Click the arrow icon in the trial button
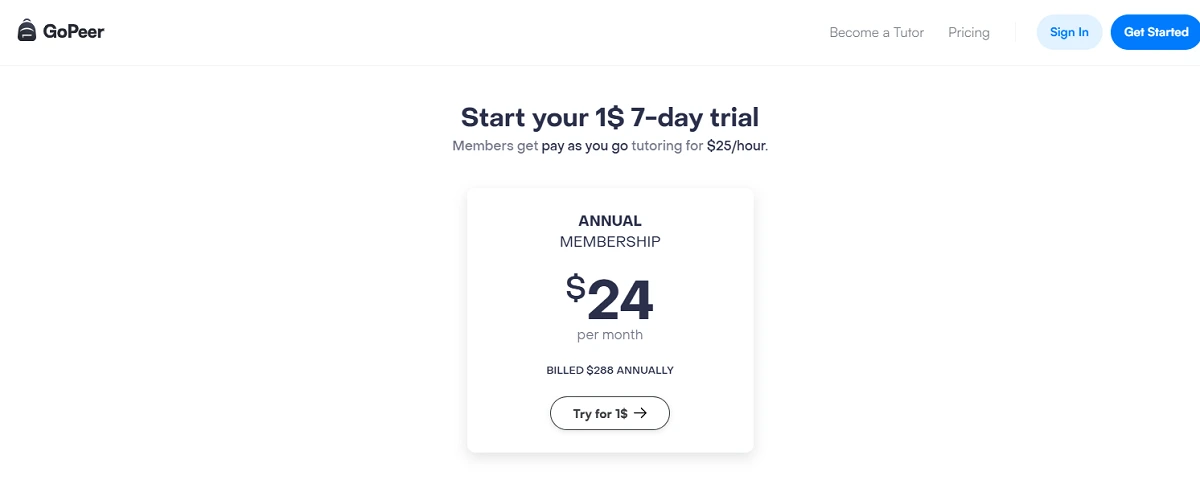 pos(640,413)
